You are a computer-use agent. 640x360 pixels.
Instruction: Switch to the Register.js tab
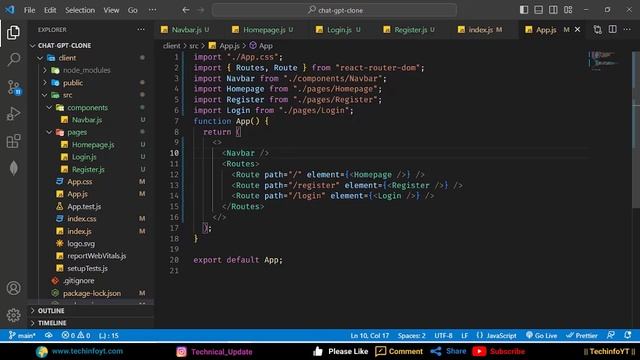click(410, 29)
